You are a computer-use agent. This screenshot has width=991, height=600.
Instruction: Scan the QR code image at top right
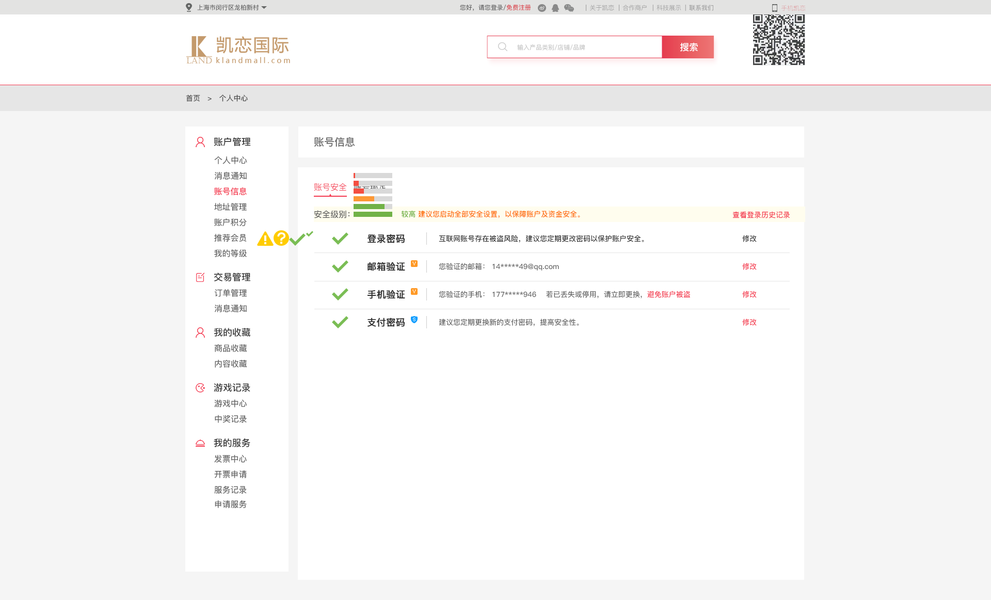click(776, 40)
